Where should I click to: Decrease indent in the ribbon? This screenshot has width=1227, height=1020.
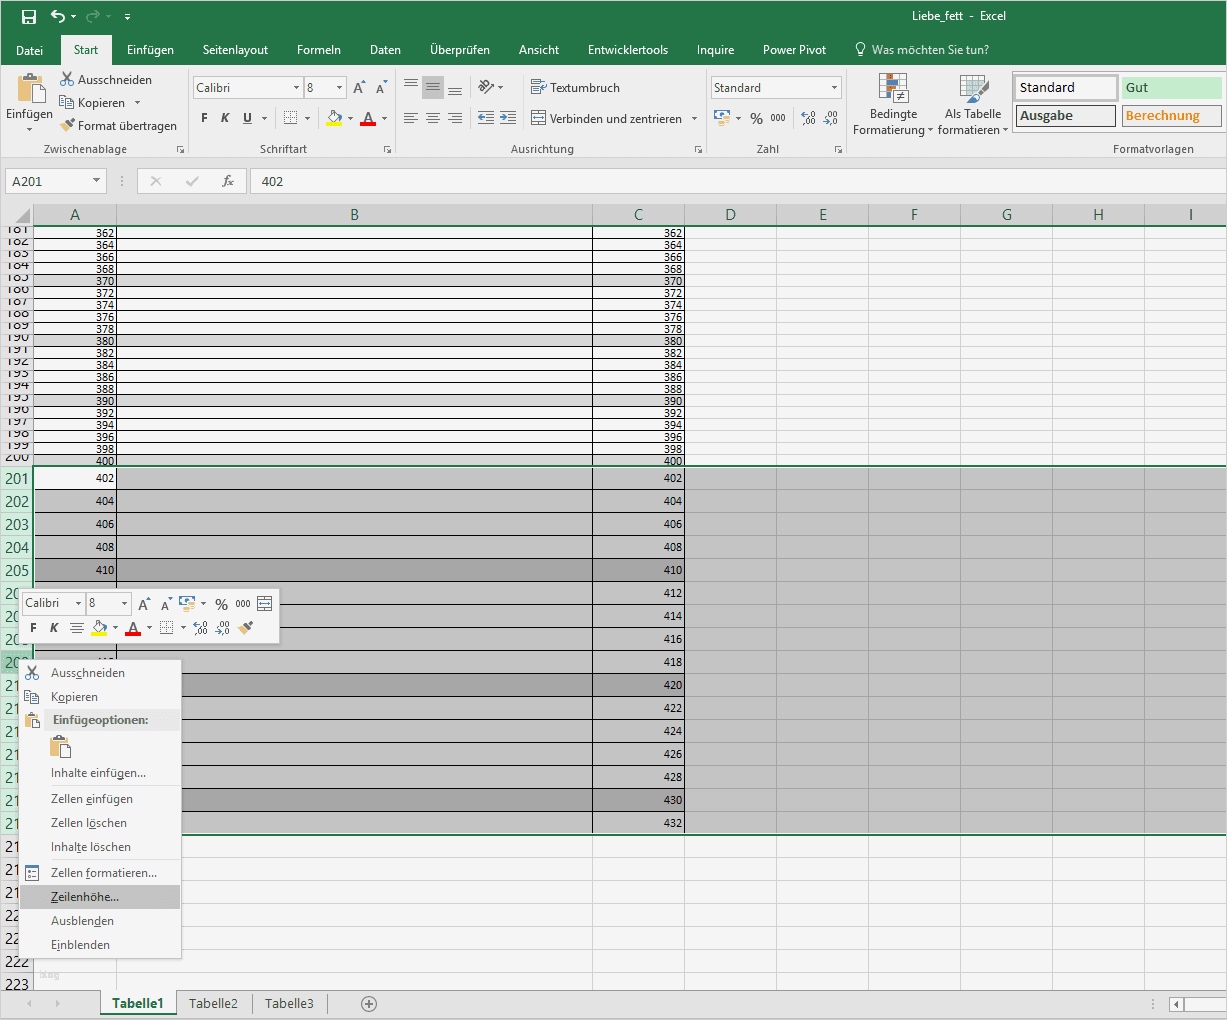486,118
